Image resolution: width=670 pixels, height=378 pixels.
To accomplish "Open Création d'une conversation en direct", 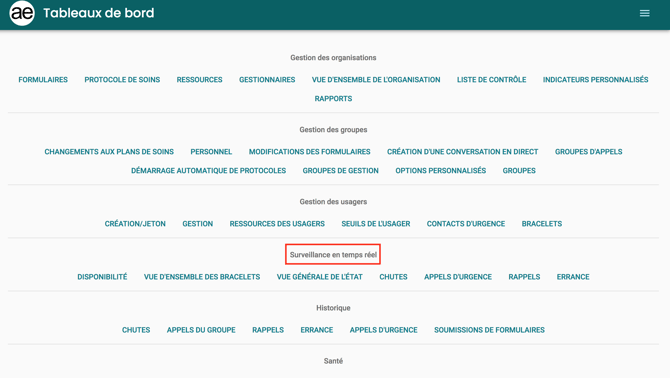I will [x=462, y=152].
